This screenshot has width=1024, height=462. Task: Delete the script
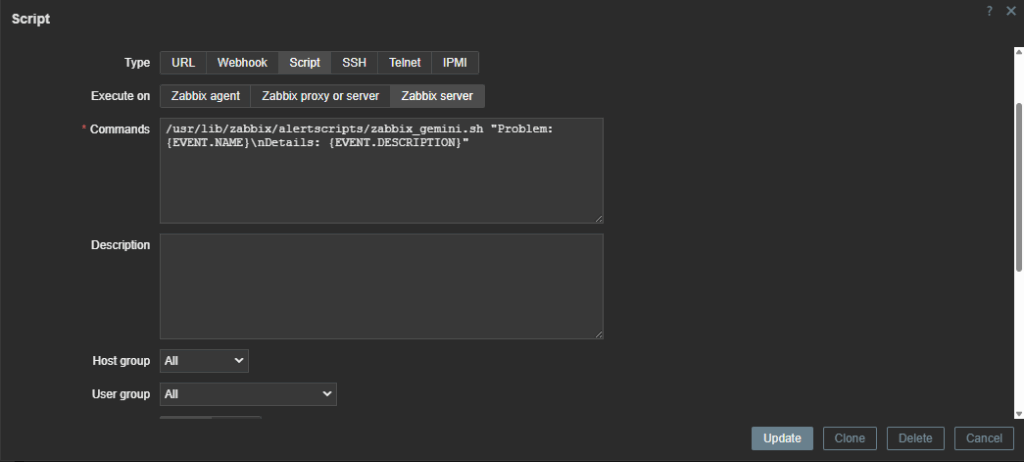[x=915, y=438]
